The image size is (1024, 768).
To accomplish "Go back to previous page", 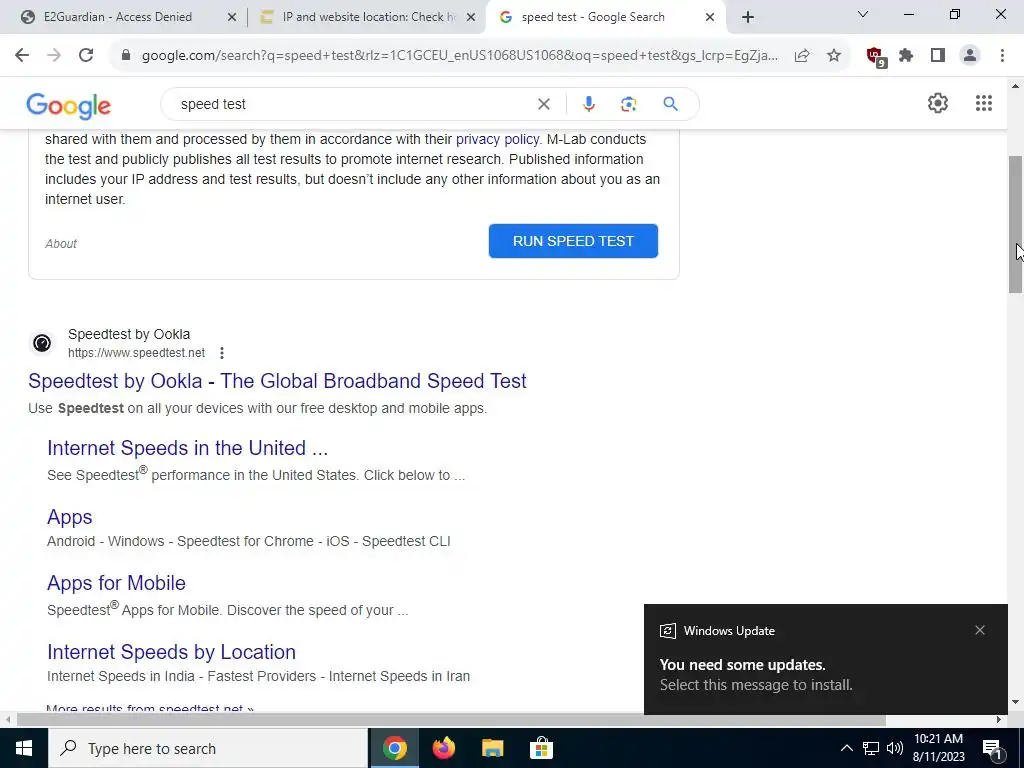I will (x=22, y=56).
